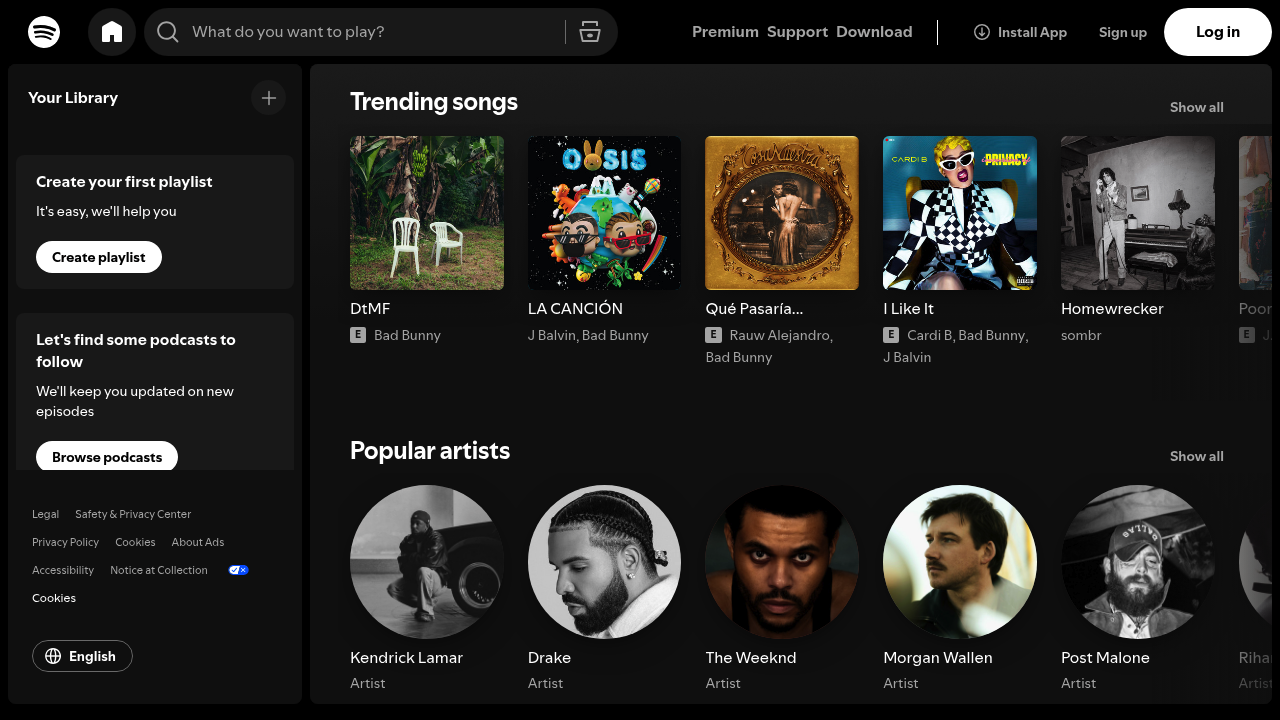This screenshot has height=720, width=1280.
Task: Click the Install App download icon
Action: (982, 32)
